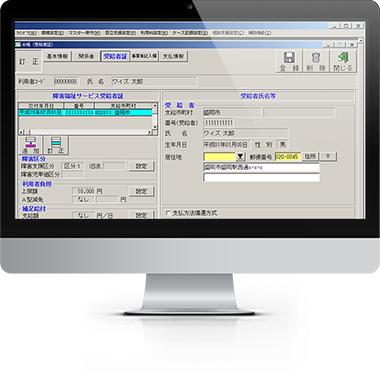The image size is (380, 372).
Task: Click the 登録 floppy disk save icon
Action: pos(289,61)
